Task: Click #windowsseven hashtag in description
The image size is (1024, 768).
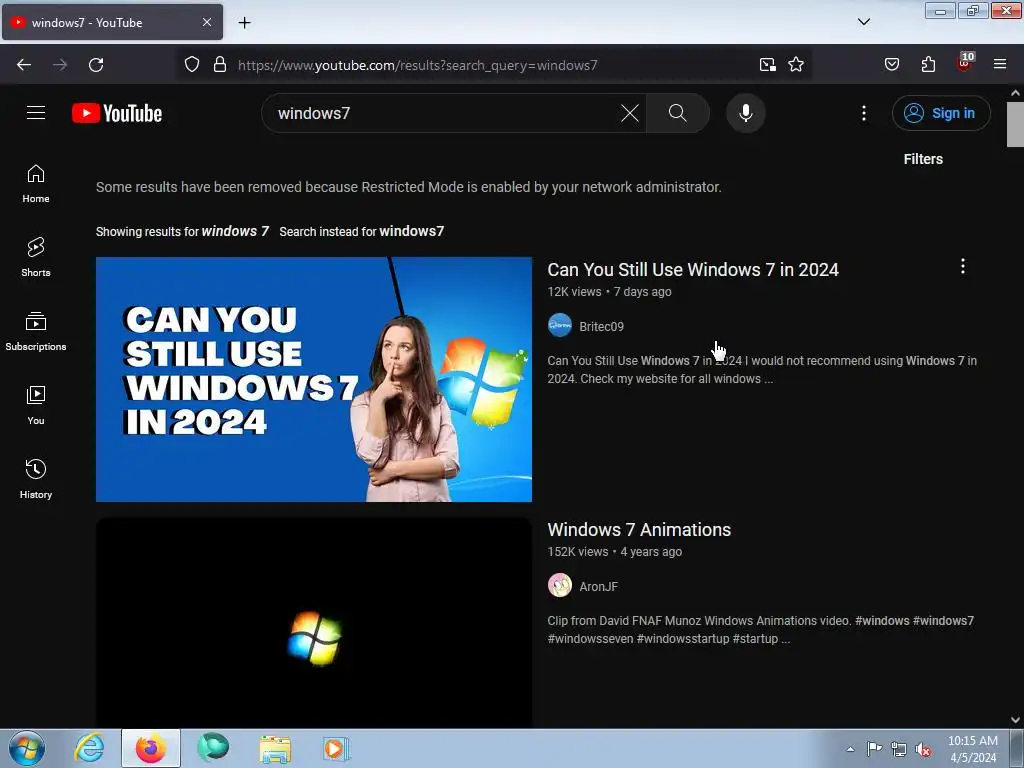Action: [590, 639]
